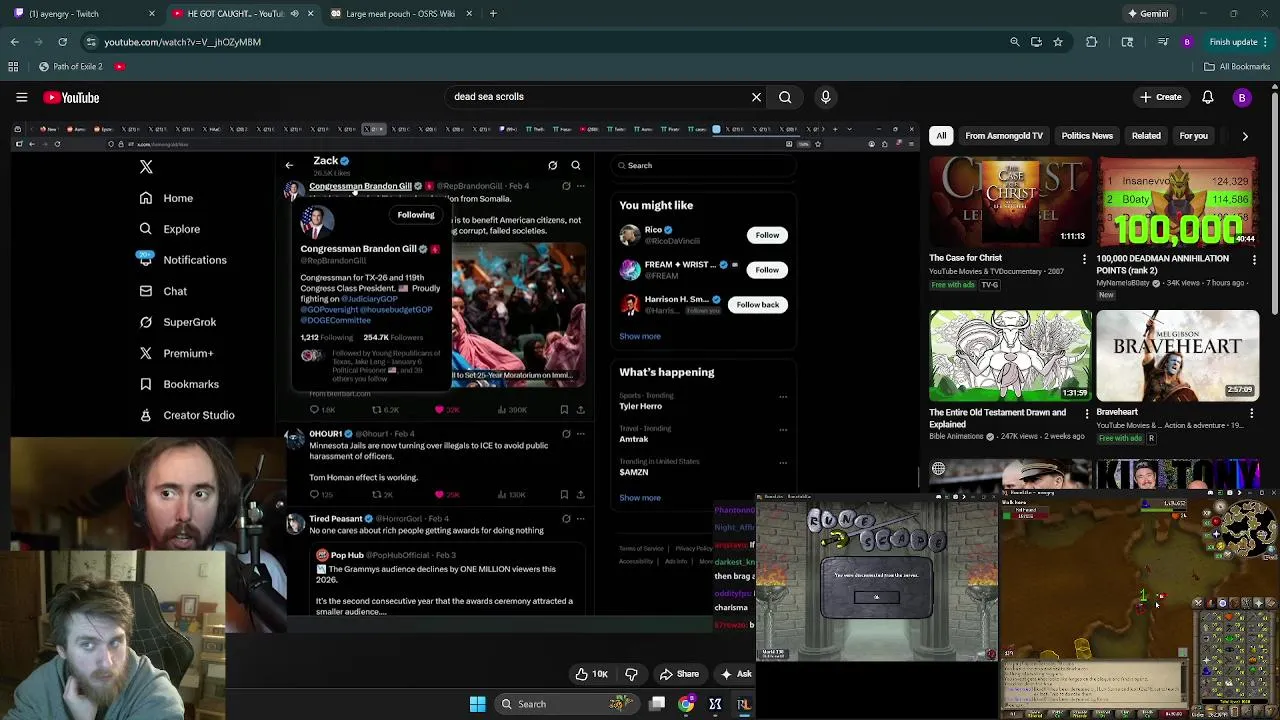Open the Gemini button in title bar
Image resolution: width=1280 pixels, height=720 pixels.
tap(1147, 14)
